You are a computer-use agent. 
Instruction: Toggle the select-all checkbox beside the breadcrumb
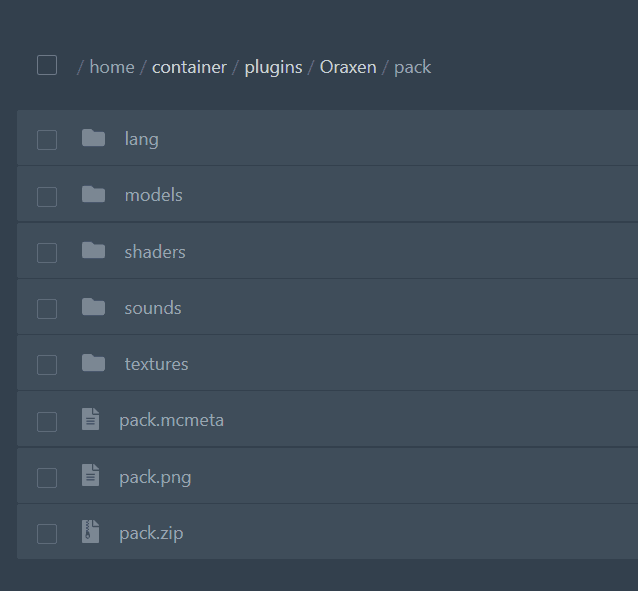(x=47, y=65)
